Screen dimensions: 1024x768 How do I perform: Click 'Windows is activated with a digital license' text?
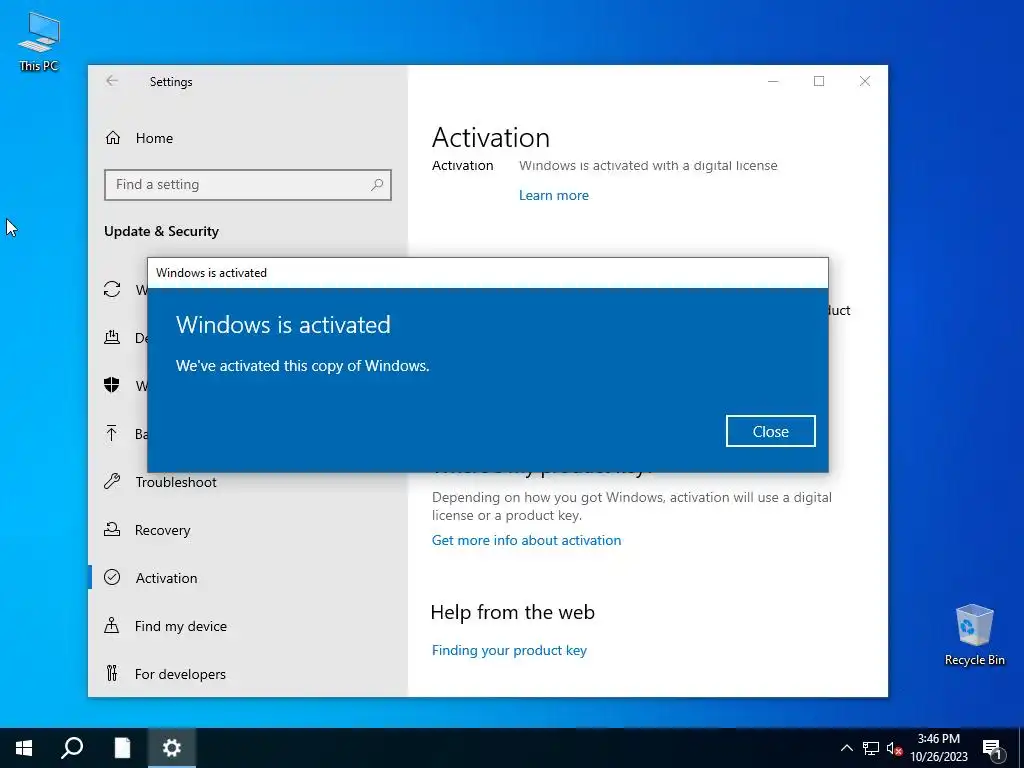648,165
